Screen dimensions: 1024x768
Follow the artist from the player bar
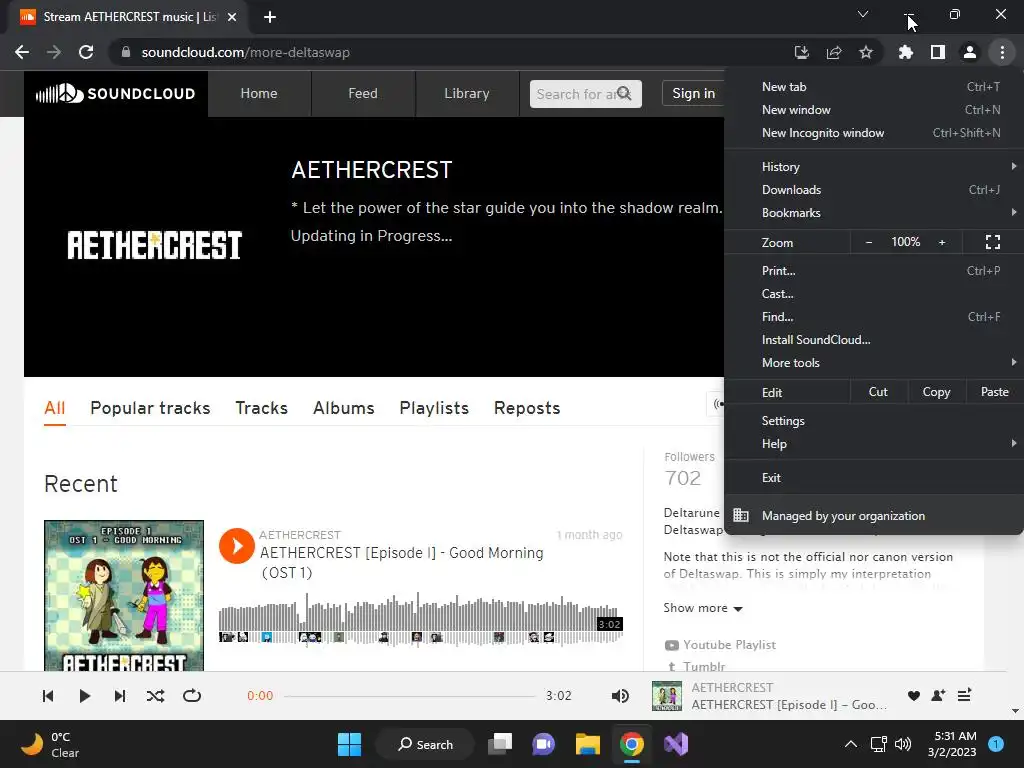(x=938, y=696)
